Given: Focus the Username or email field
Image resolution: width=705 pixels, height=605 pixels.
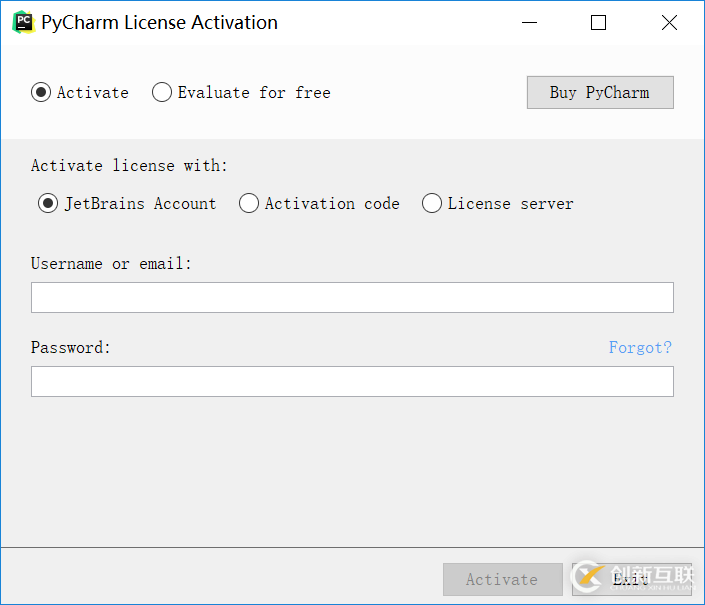Looking at the screenshot, I should pyautogui.click(x=352, y=298).
